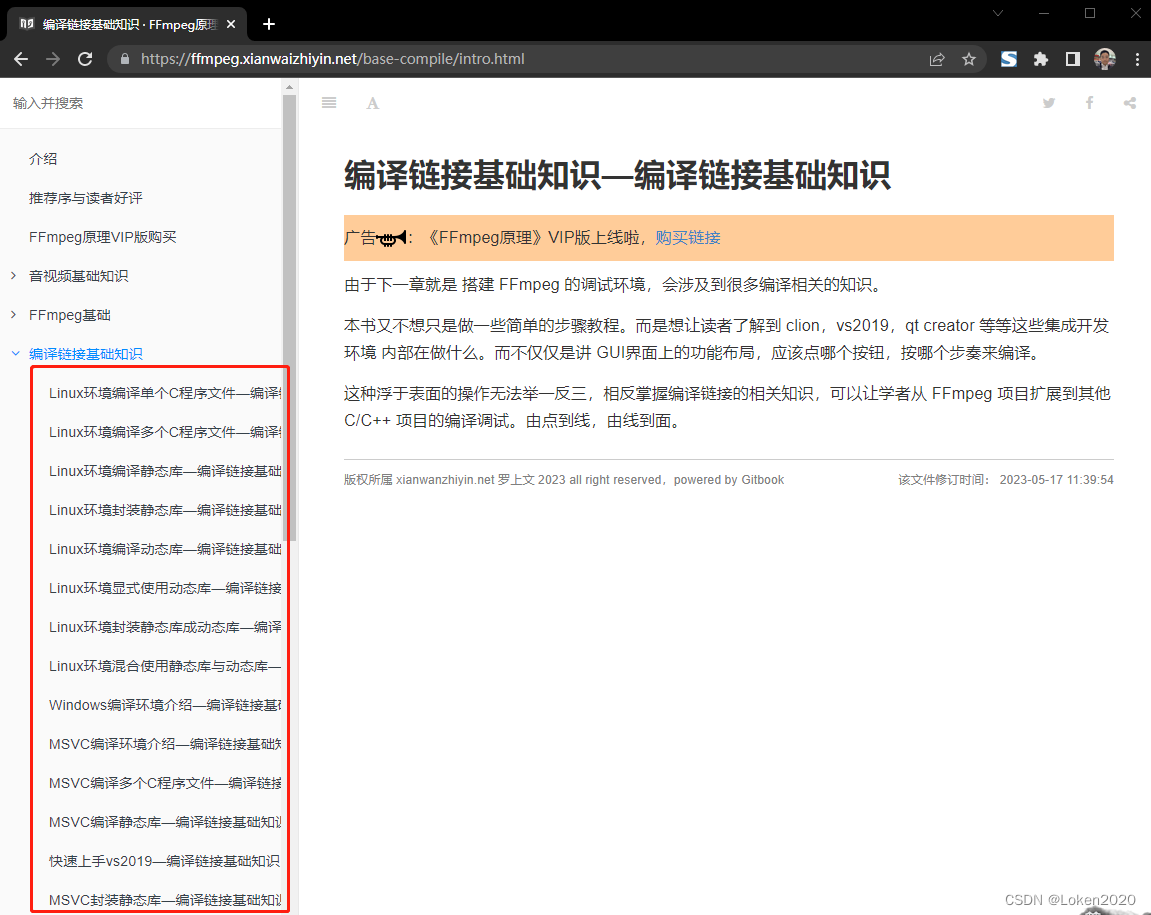This screenshot has height=915, width=1151.
Task: Share this page from address bar
Action: [937, 59]
